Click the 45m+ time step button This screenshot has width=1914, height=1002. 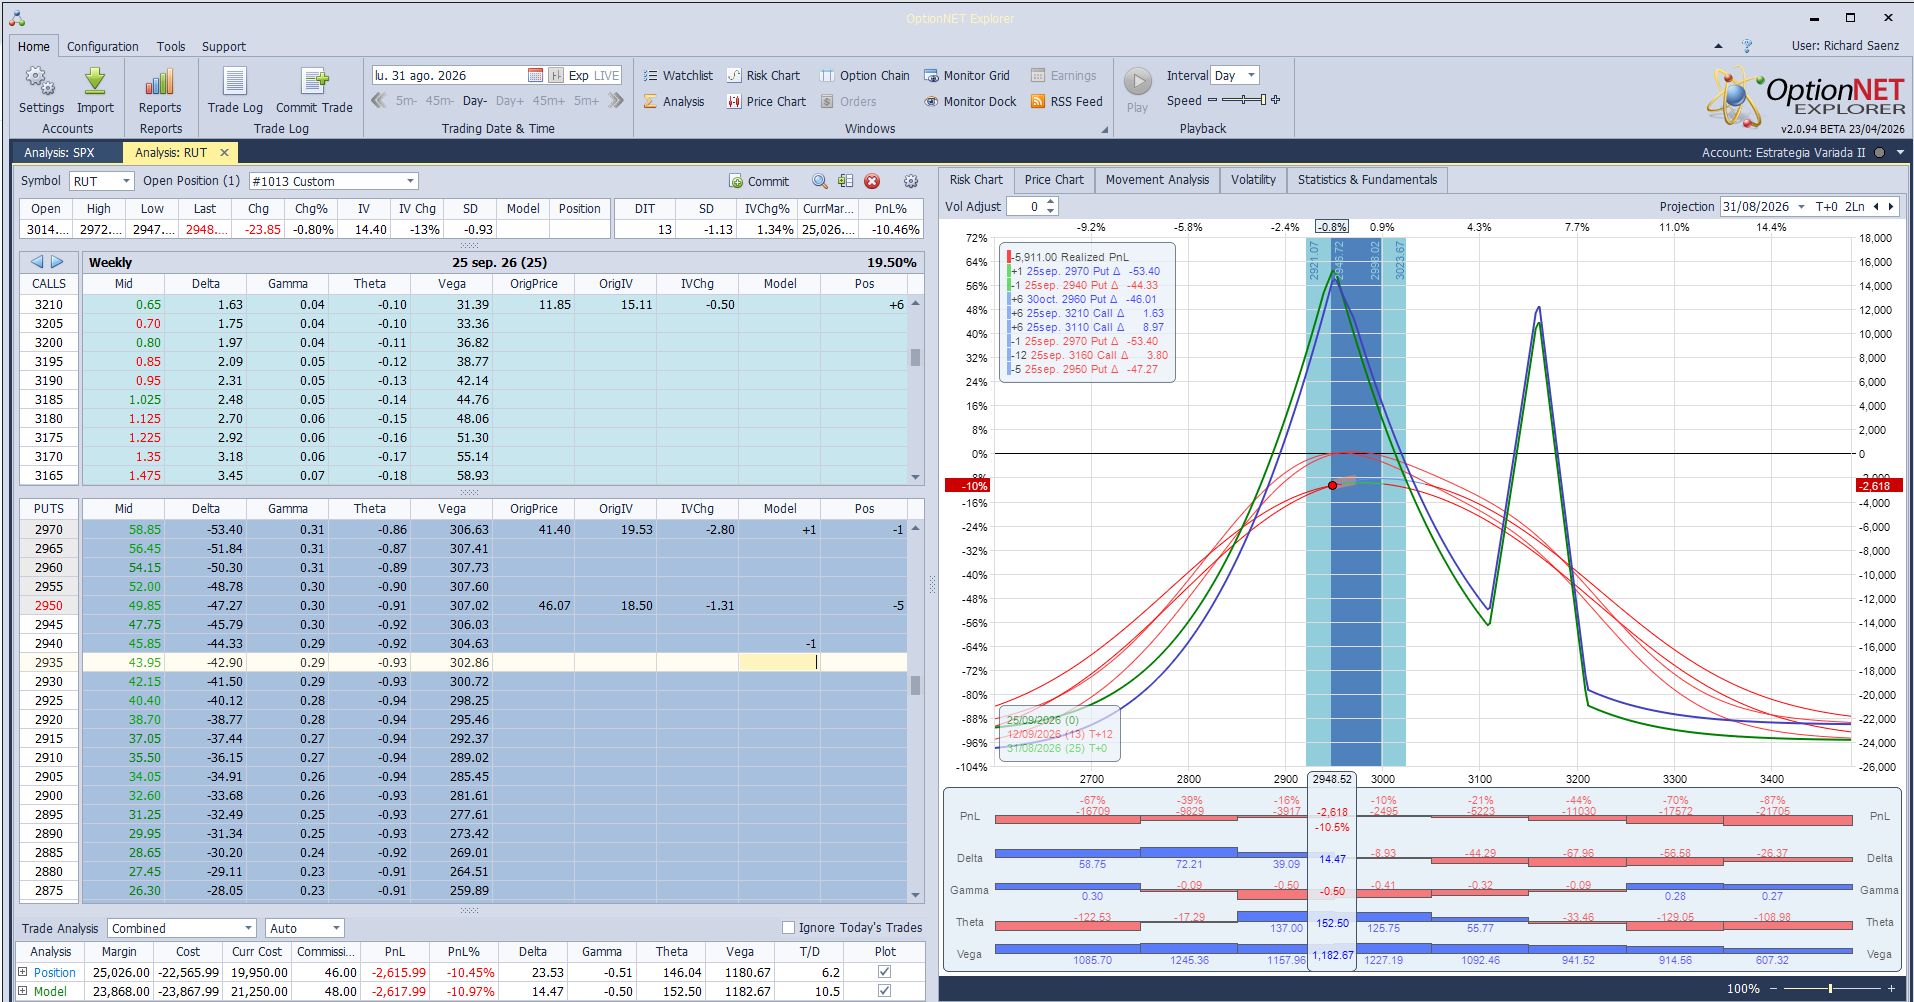(x=549, y=101)
